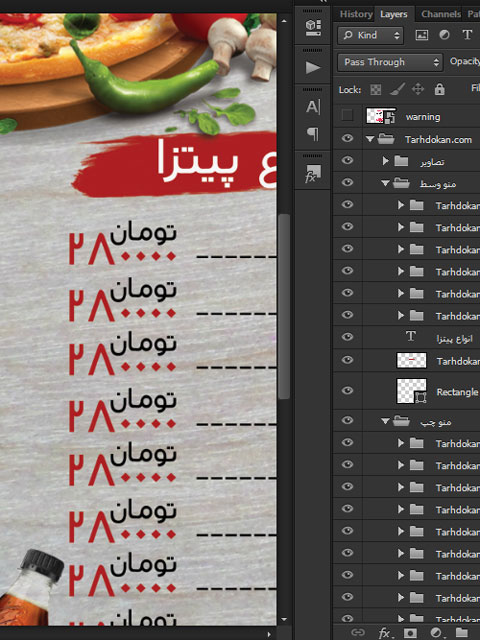Filter layers by pixel image kind
This screenshot has width=480, height=640.
point(422,35)
